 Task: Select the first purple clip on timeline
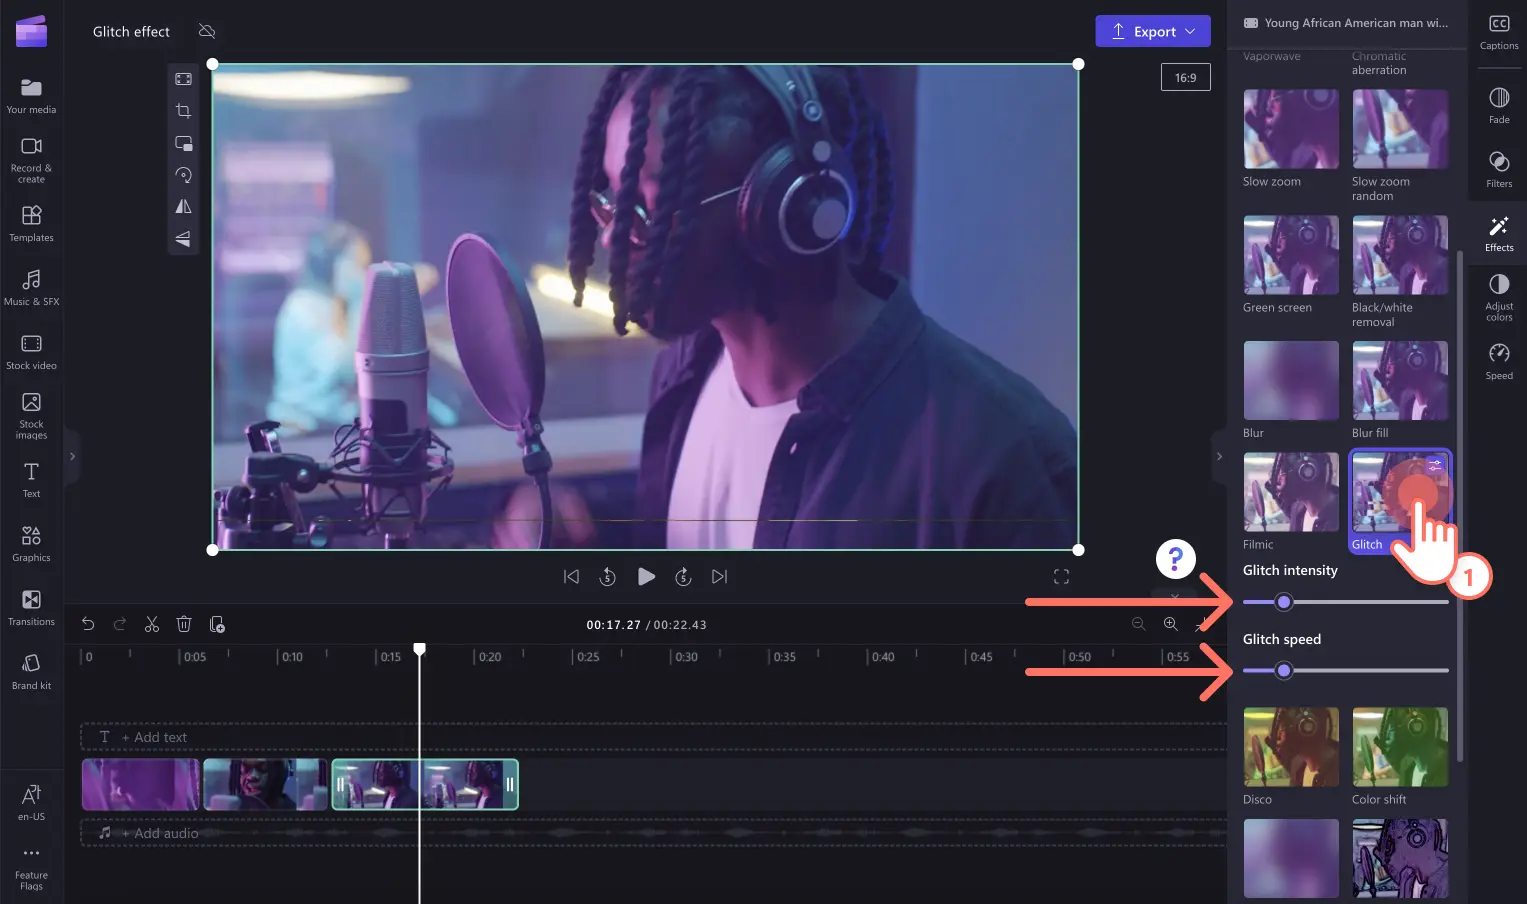point(141,784)
